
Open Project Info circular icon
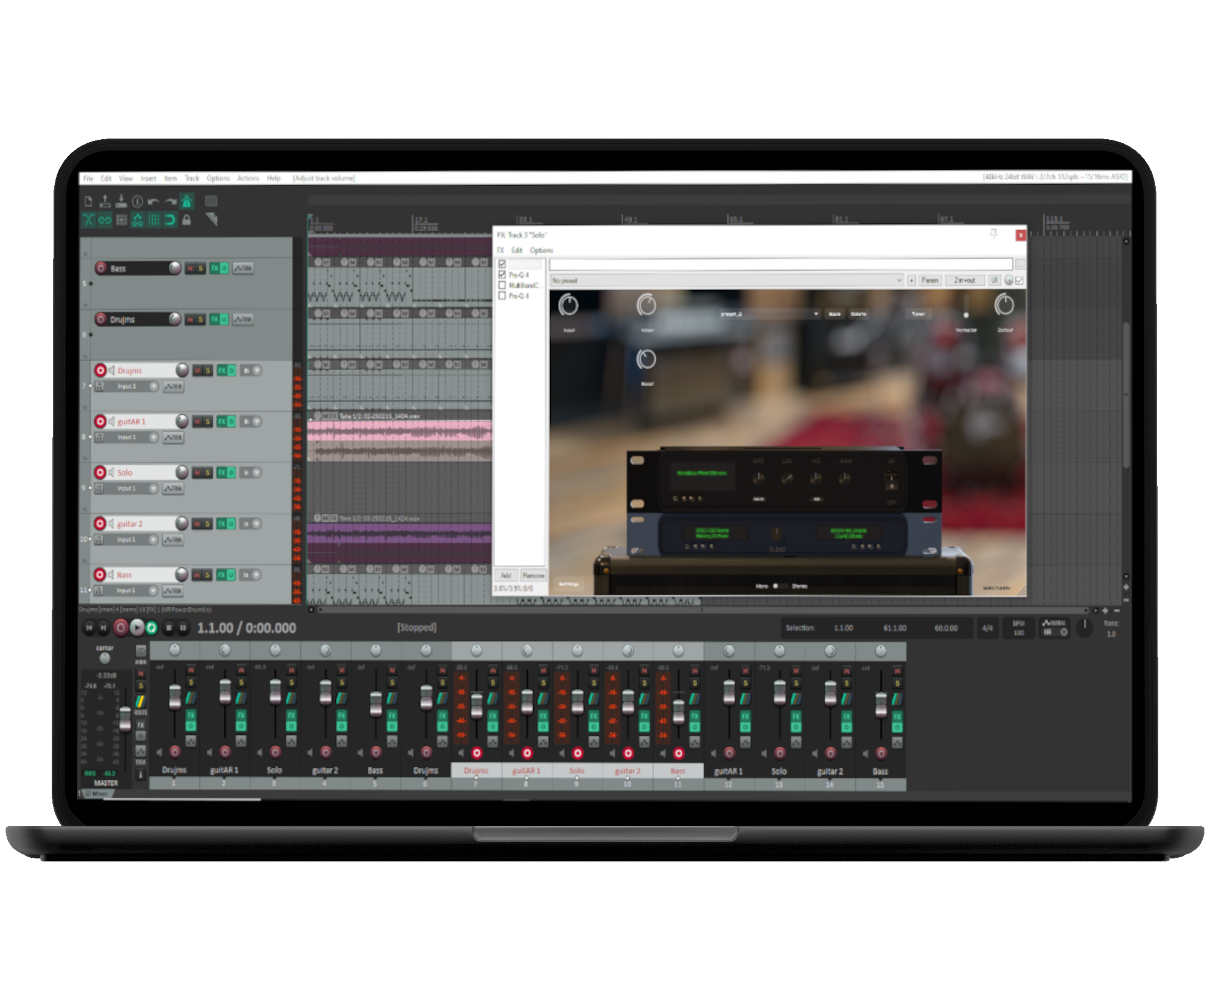coord(137,202)
